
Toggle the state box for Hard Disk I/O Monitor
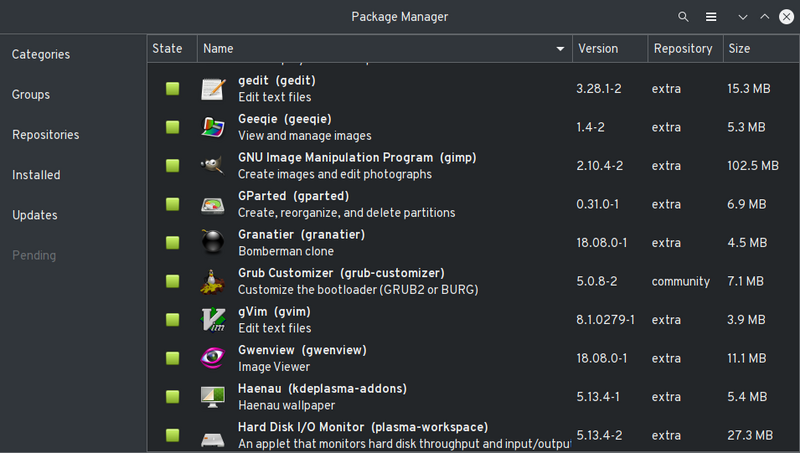(x=172, y=435)
